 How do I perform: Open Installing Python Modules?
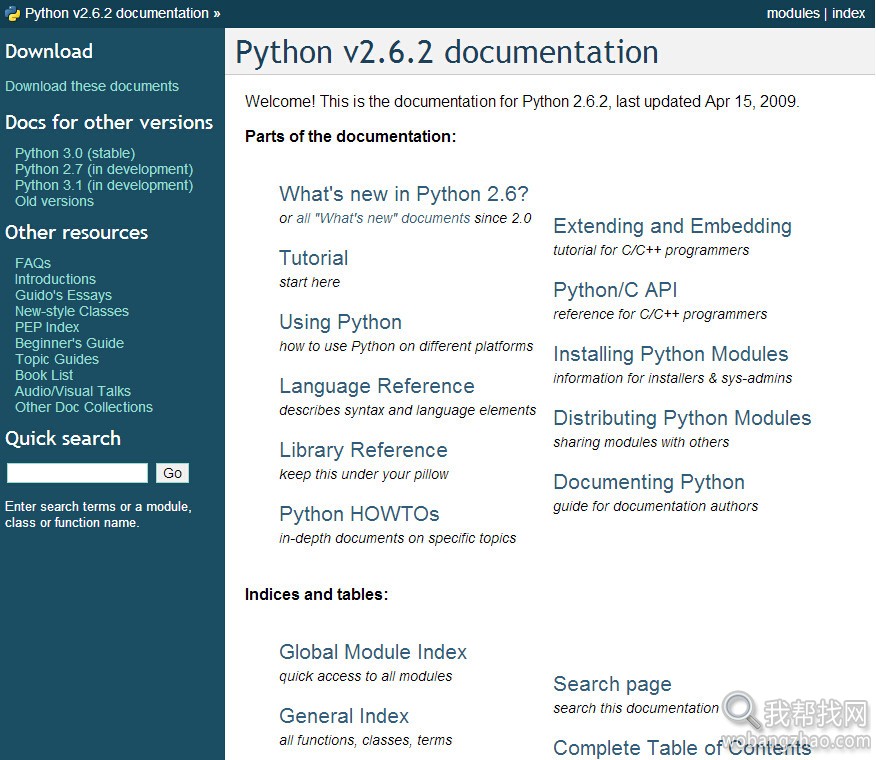point(670,354)
